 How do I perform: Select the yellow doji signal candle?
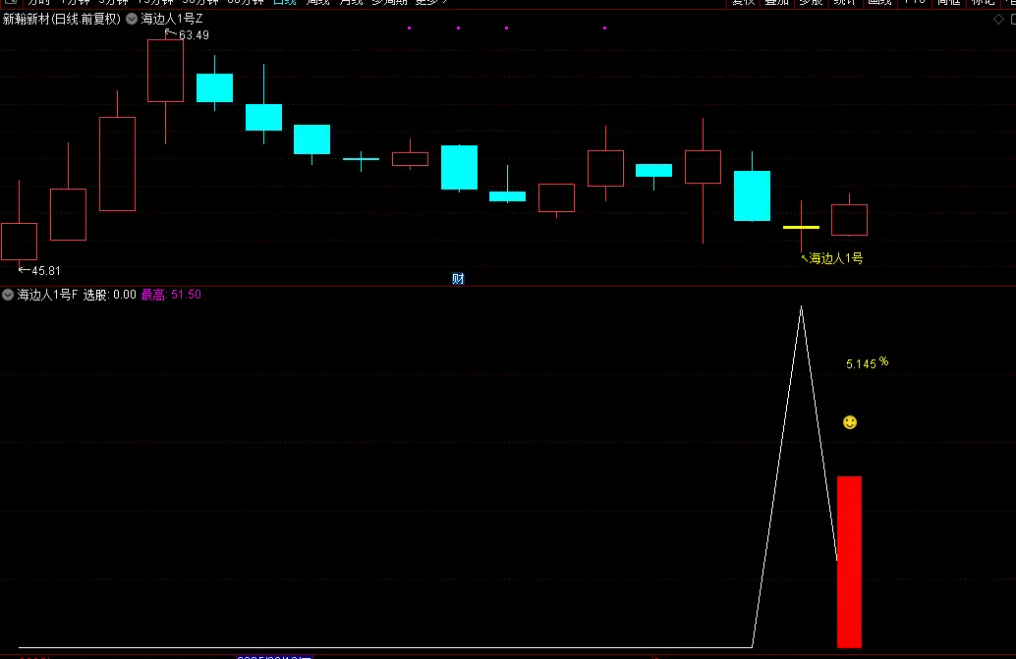pyautogui.click(x=801, y=227)
